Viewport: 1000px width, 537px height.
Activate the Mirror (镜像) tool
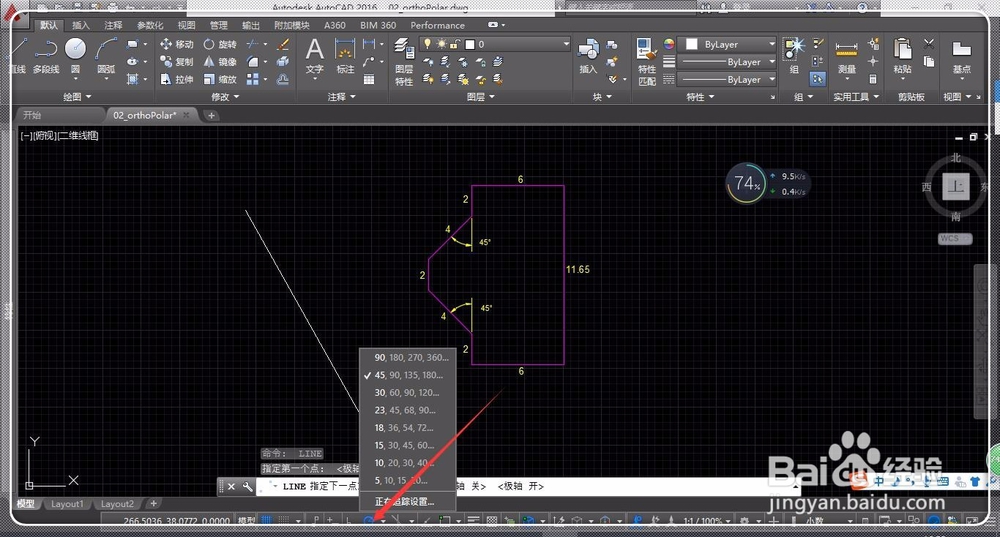click(220, 61)
